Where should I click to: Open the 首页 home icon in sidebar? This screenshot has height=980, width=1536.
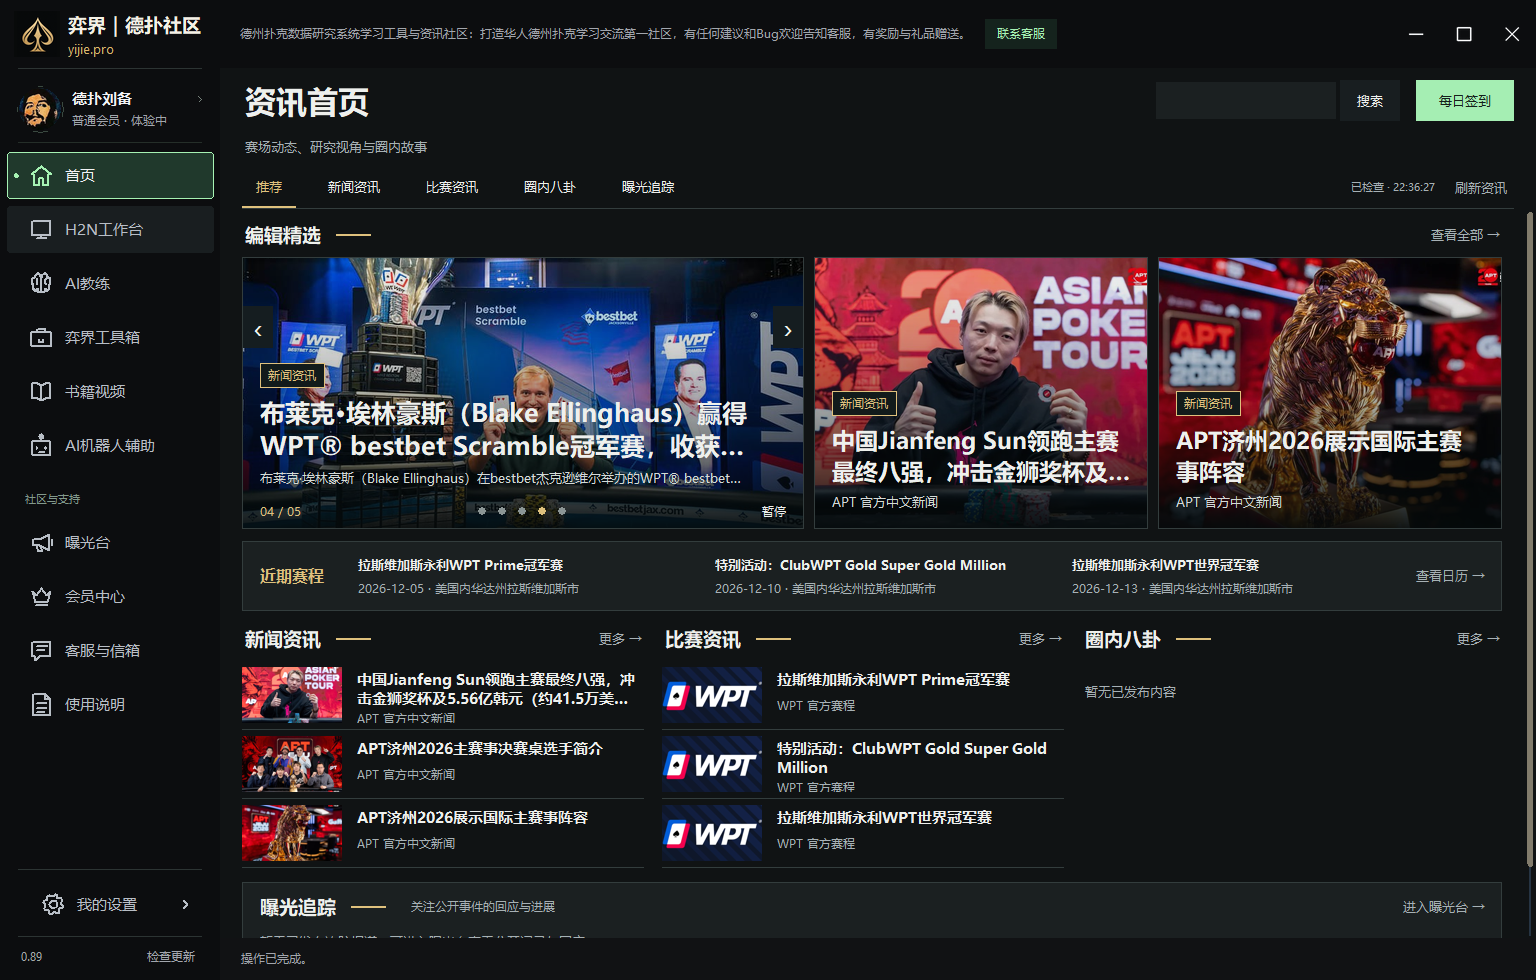click(x=41, y=176)
